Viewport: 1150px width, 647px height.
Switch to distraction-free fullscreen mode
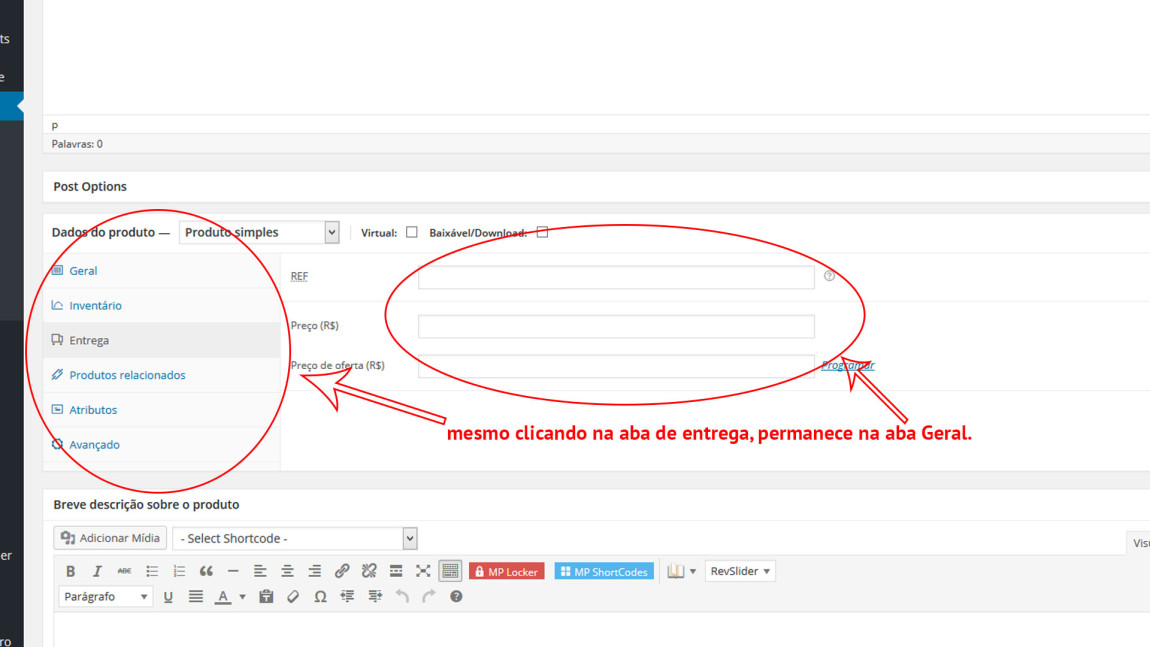click(x=423, y=571)
